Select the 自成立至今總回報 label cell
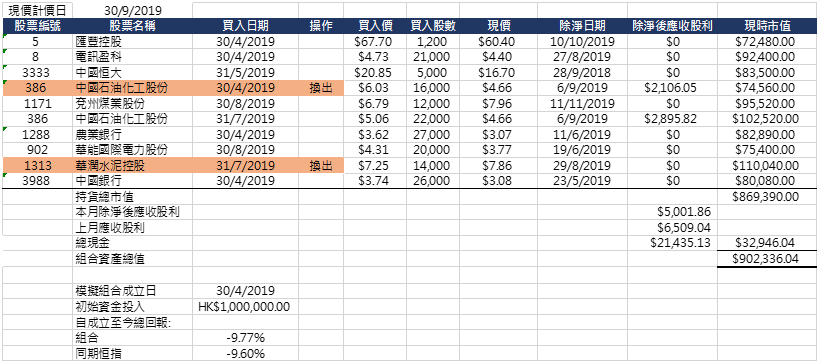 point(133,322)
